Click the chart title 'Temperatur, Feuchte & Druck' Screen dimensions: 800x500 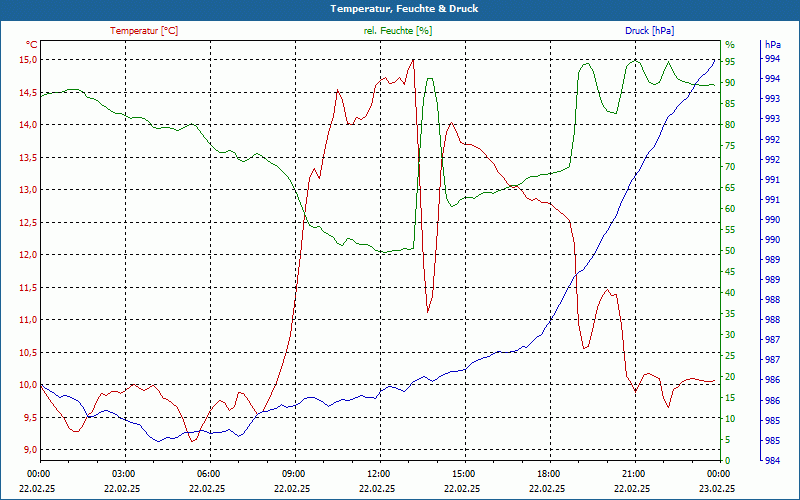pos(404,9)
